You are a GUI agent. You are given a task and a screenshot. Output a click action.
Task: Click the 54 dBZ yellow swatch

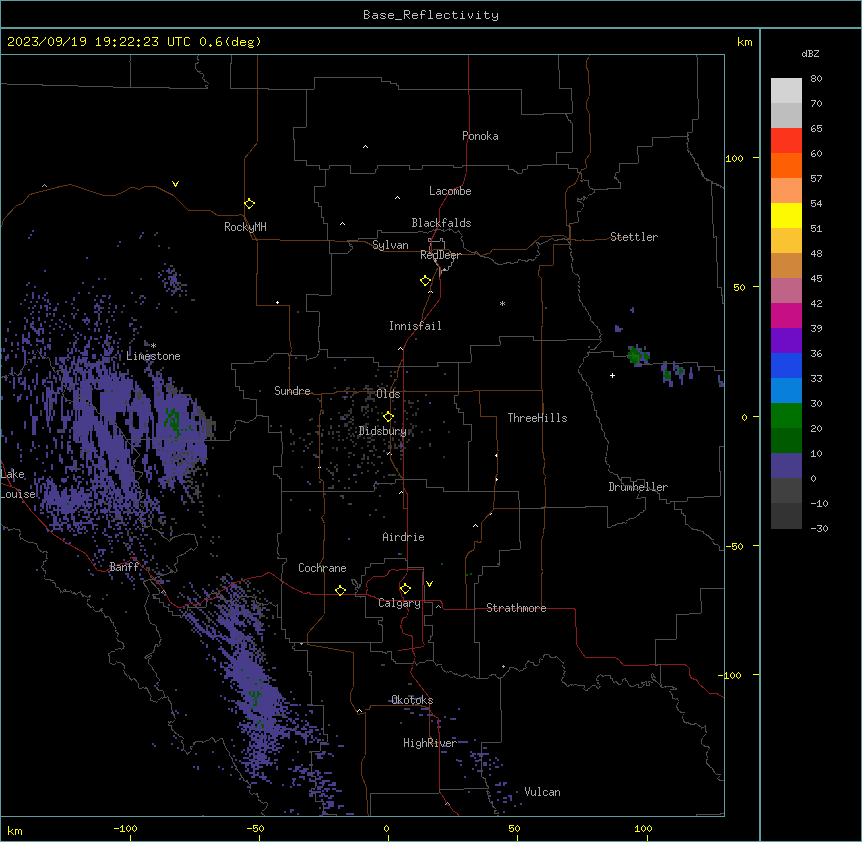click(786, 215)
